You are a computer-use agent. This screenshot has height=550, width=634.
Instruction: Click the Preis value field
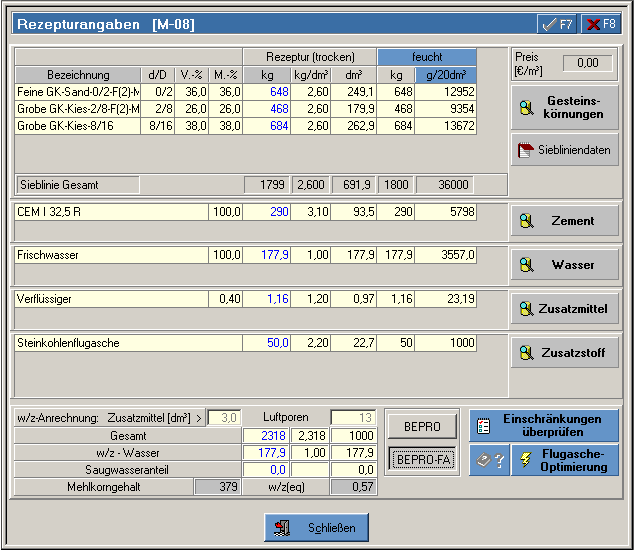point(587,64)
